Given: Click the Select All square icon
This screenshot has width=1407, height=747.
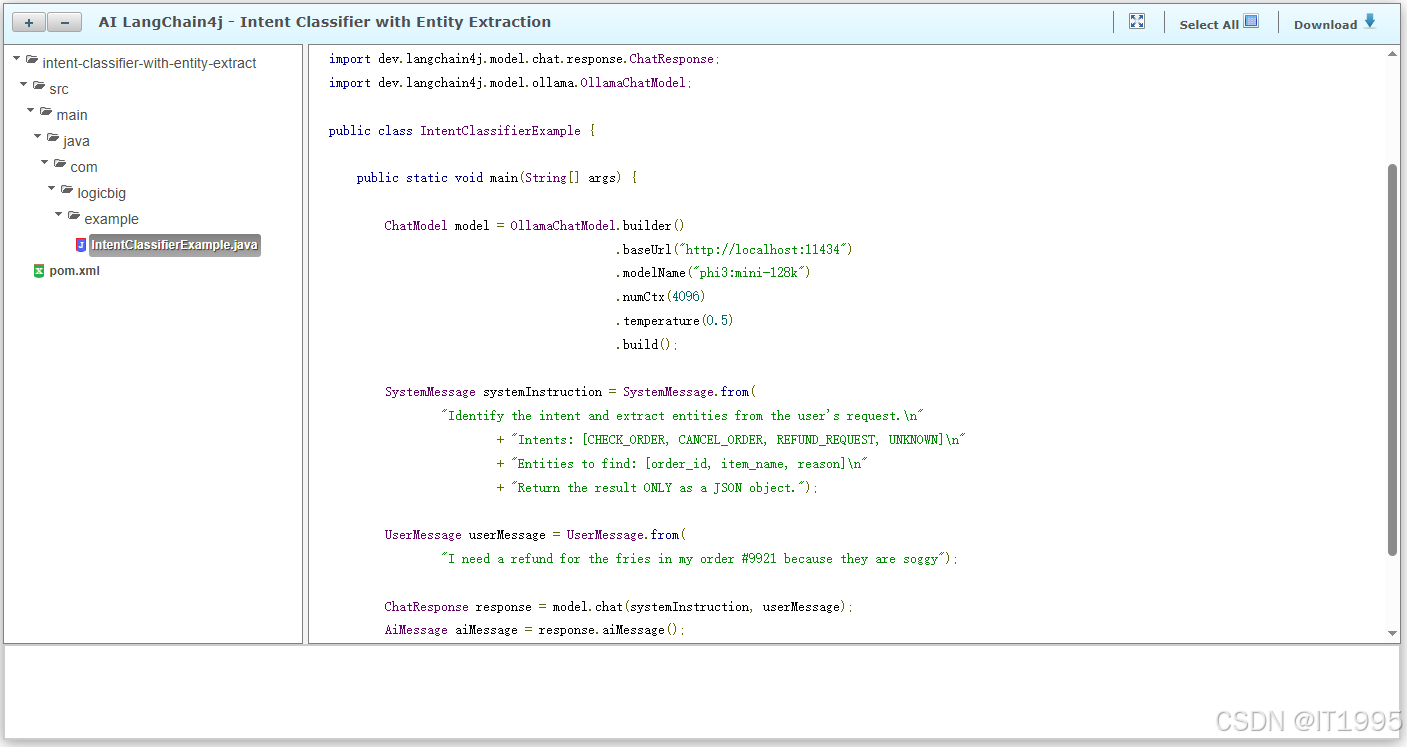Looking at the screenshot, I should 1251,21.
